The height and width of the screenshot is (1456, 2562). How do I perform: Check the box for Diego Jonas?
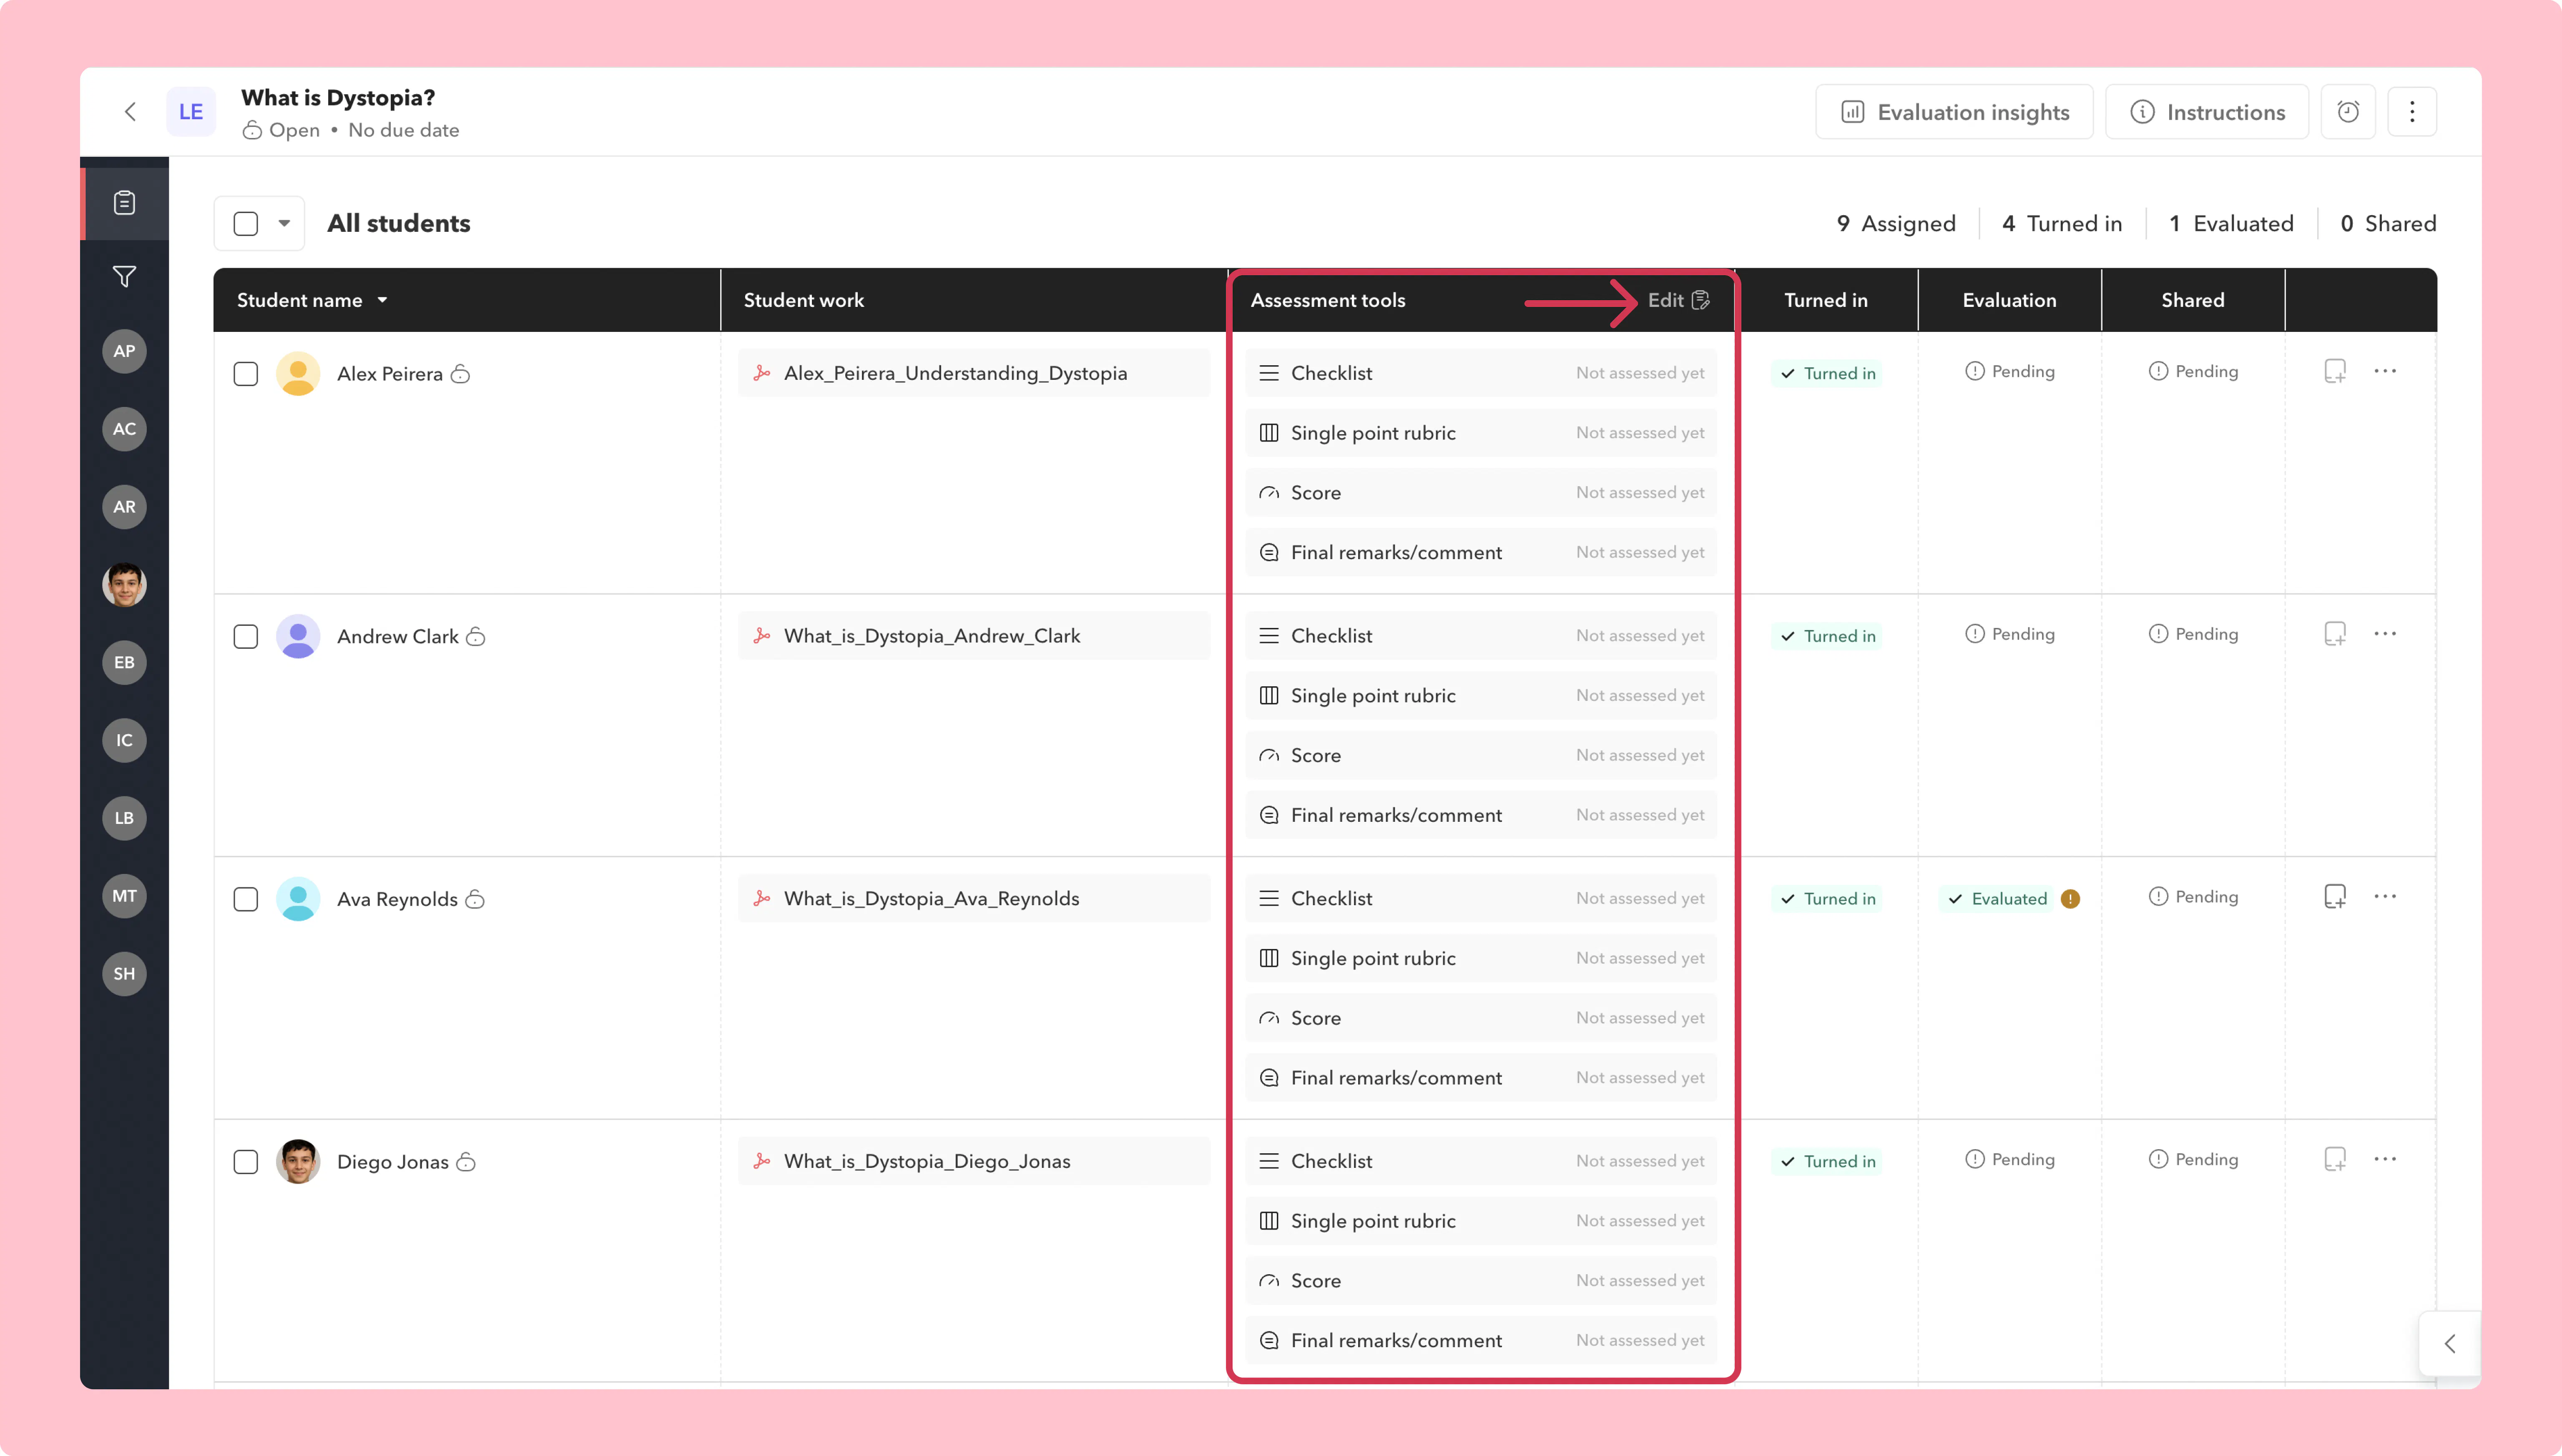click(246, 1162)
